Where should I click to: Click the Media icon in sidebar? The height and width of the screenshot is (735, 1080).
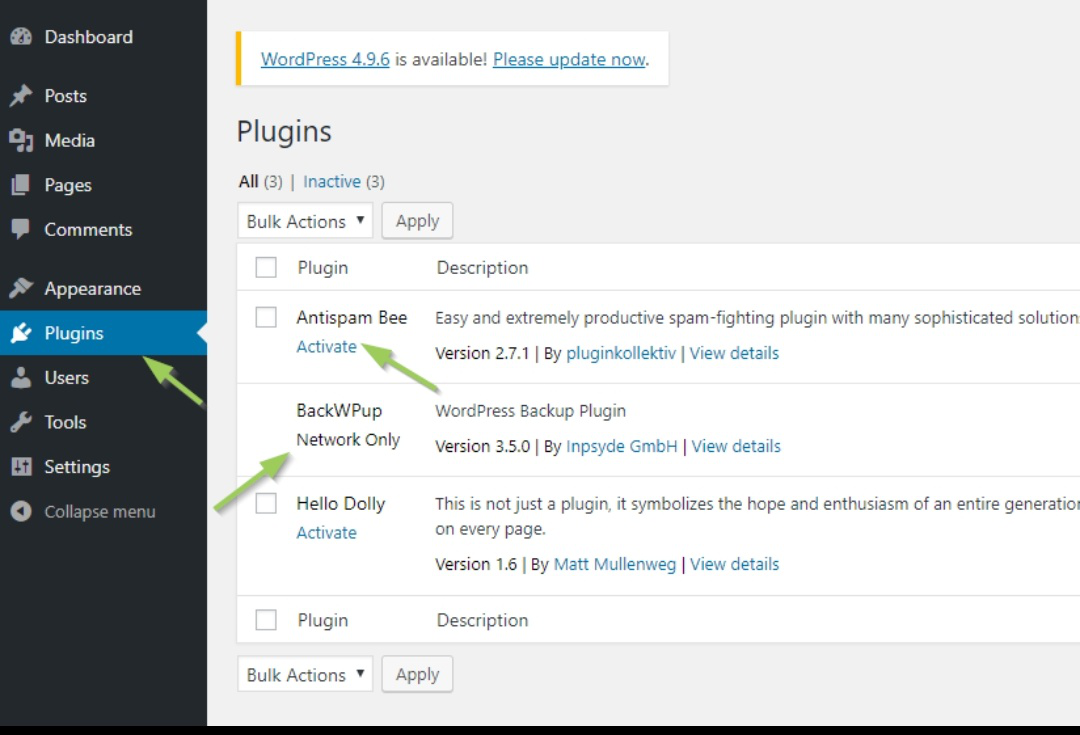[21, 141]
